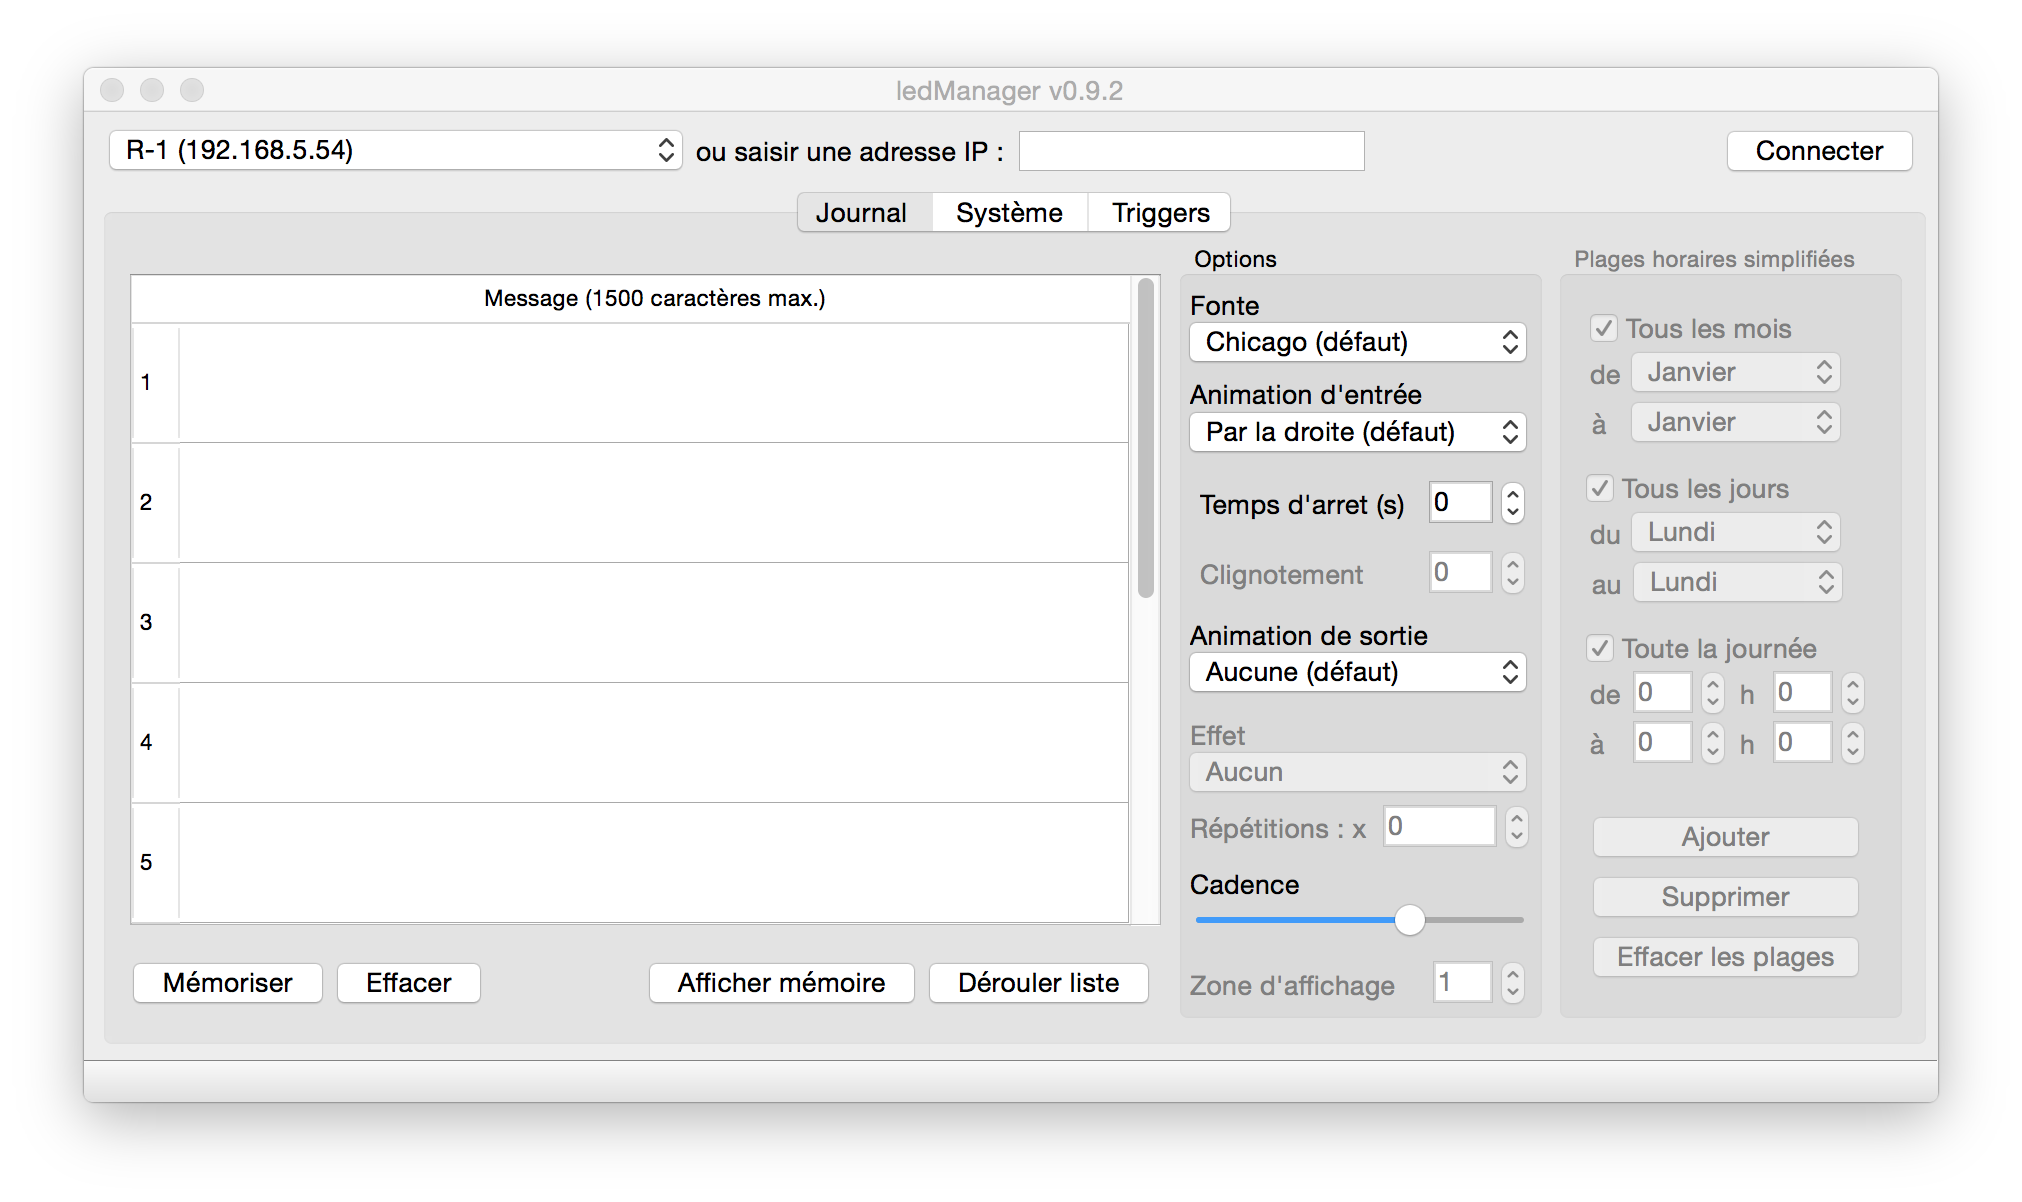Screen dimensions: 2022x1202
Task: Toggle the Tous les jours checkbox
Action: (1600, 488)
